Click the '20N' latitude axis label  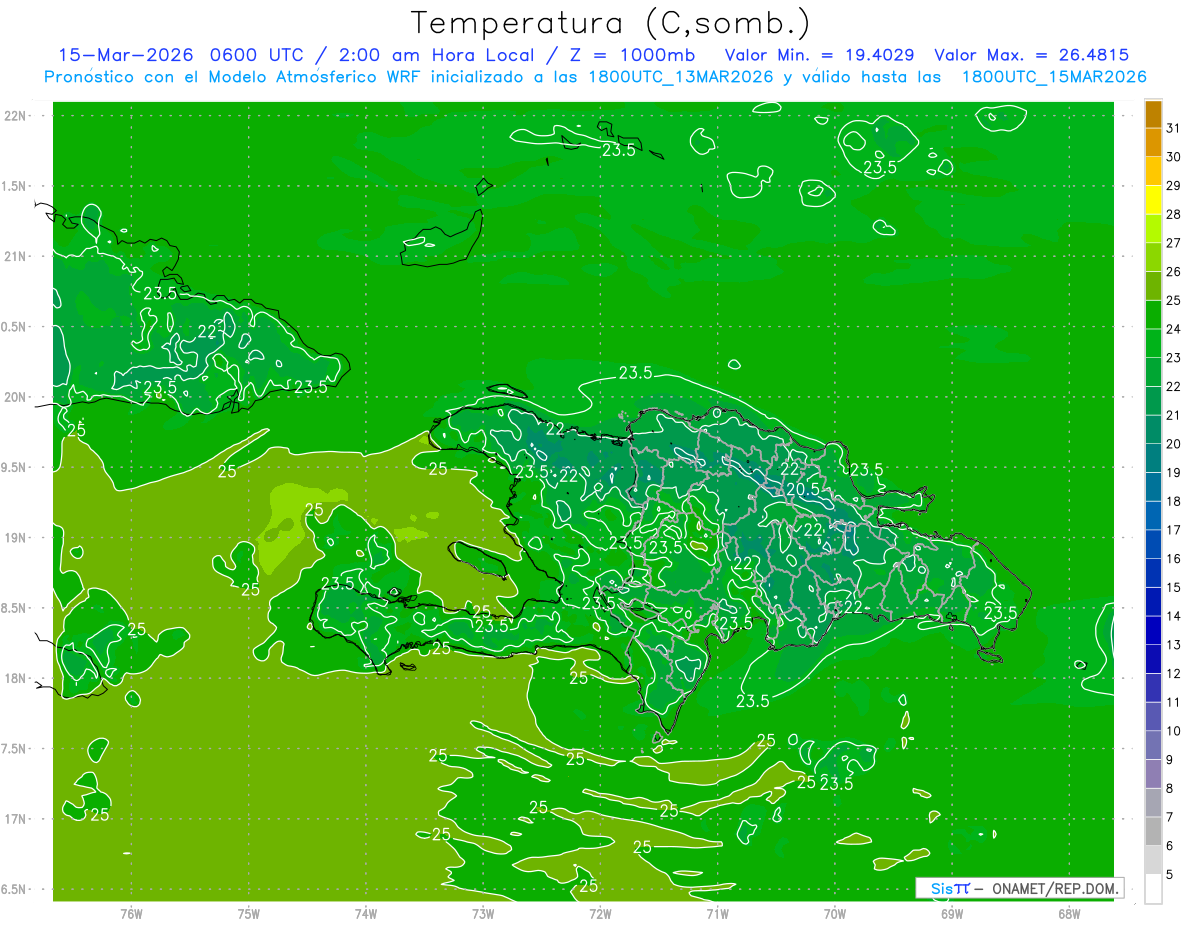coord(15,397)
